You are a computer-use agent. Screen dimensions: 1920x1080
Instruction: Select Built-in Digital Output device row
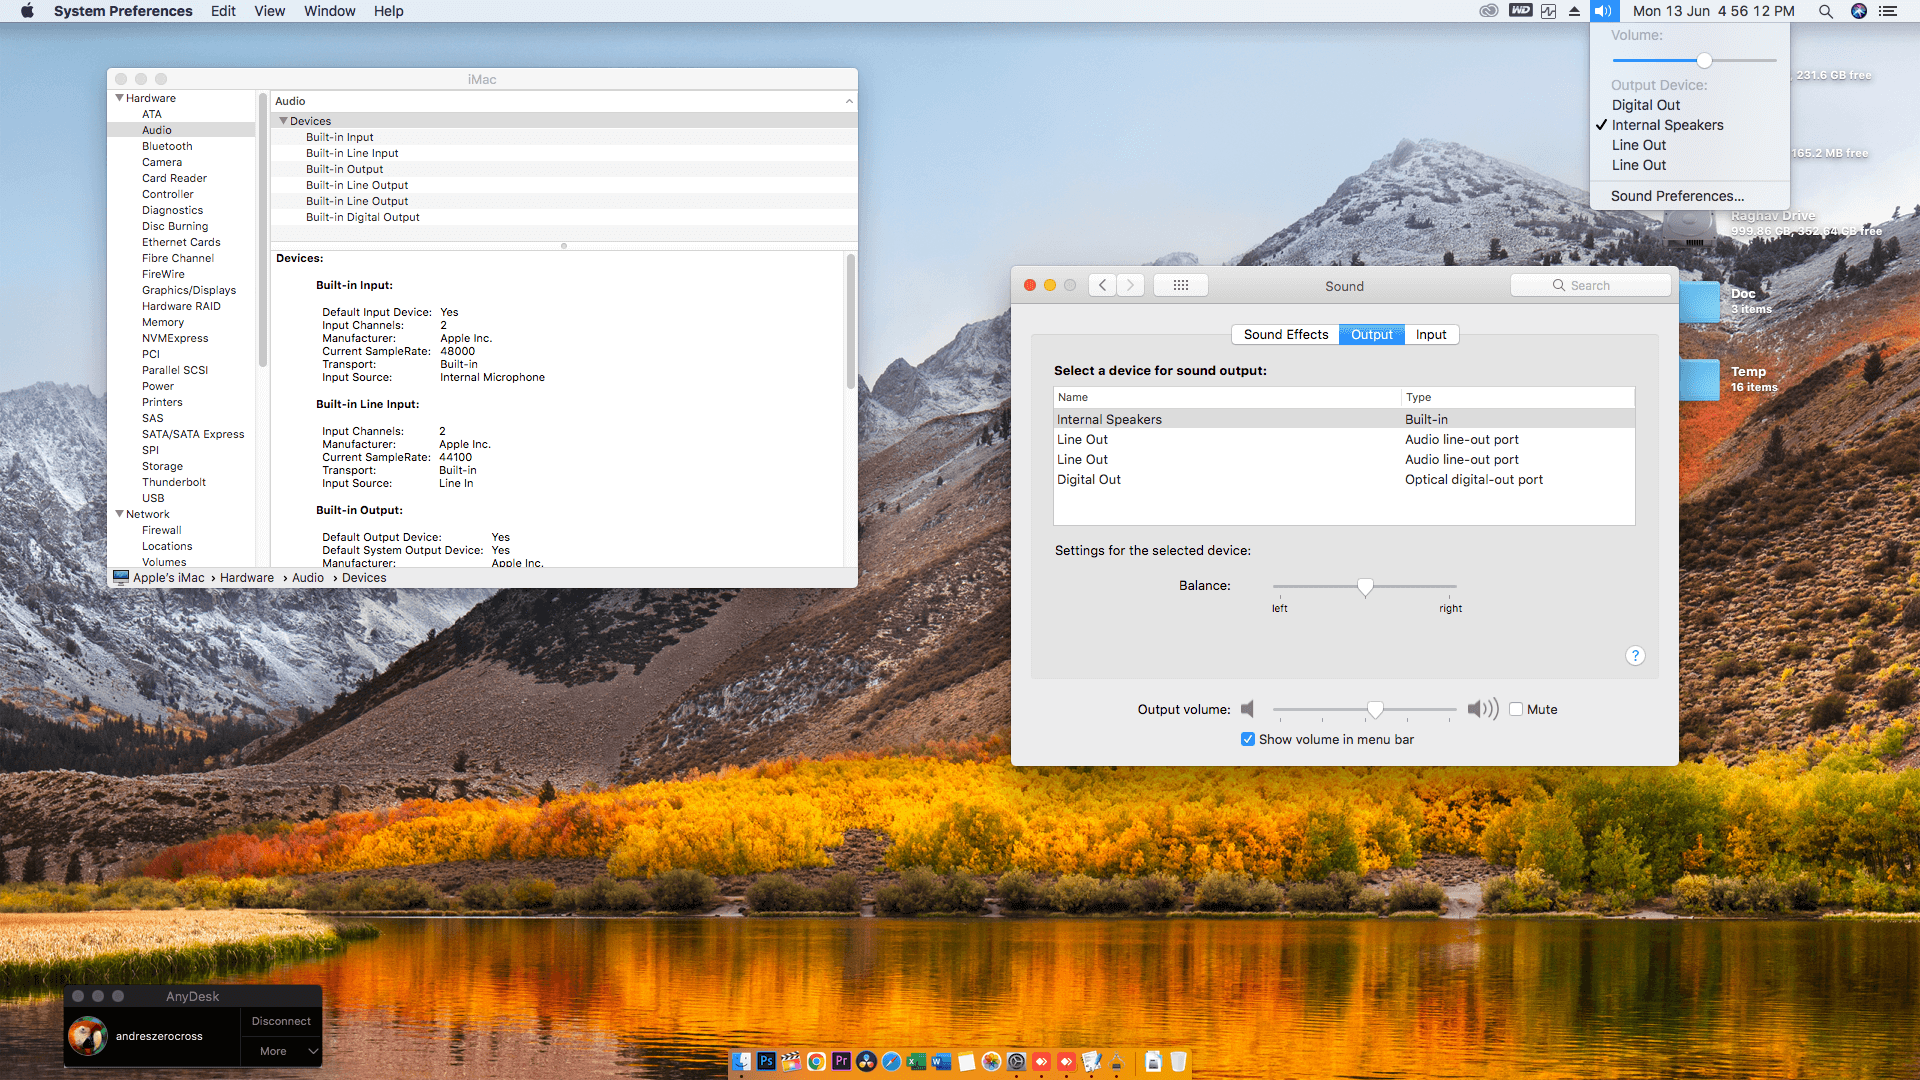(x=564, y=217)
